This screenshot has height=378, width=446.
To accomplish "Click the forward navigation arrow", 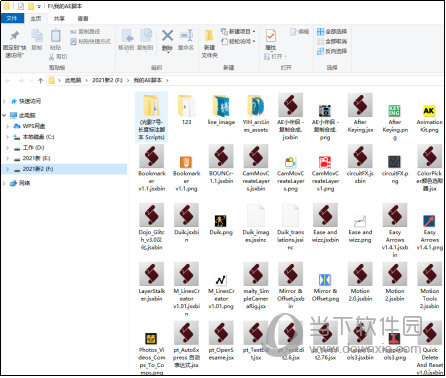I will pyautogui.click(x=21, y=80).
